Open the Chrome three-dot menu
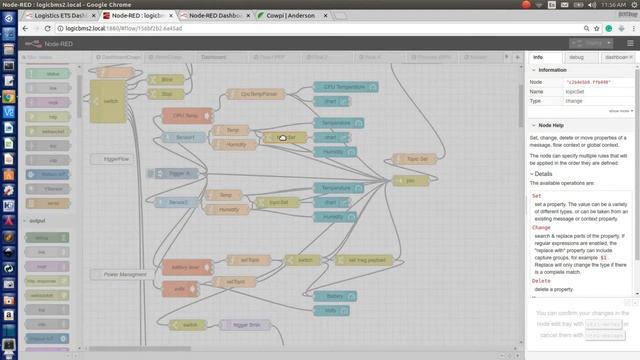The image size is (640, 360). [x=633, y=29]
